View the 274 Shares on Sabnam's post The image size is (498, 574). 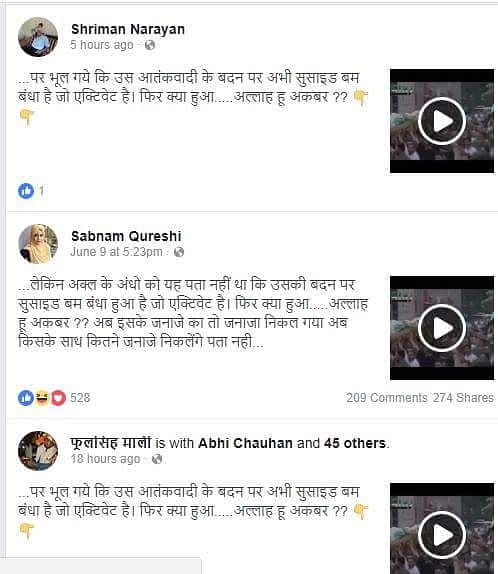[463, 398]
